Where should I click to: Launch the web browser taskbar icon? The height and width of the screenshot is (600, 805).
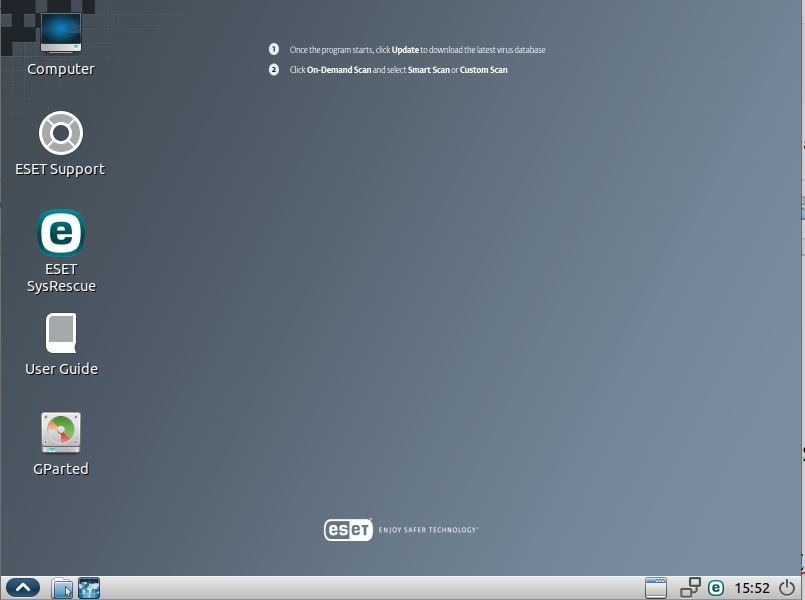89,588
